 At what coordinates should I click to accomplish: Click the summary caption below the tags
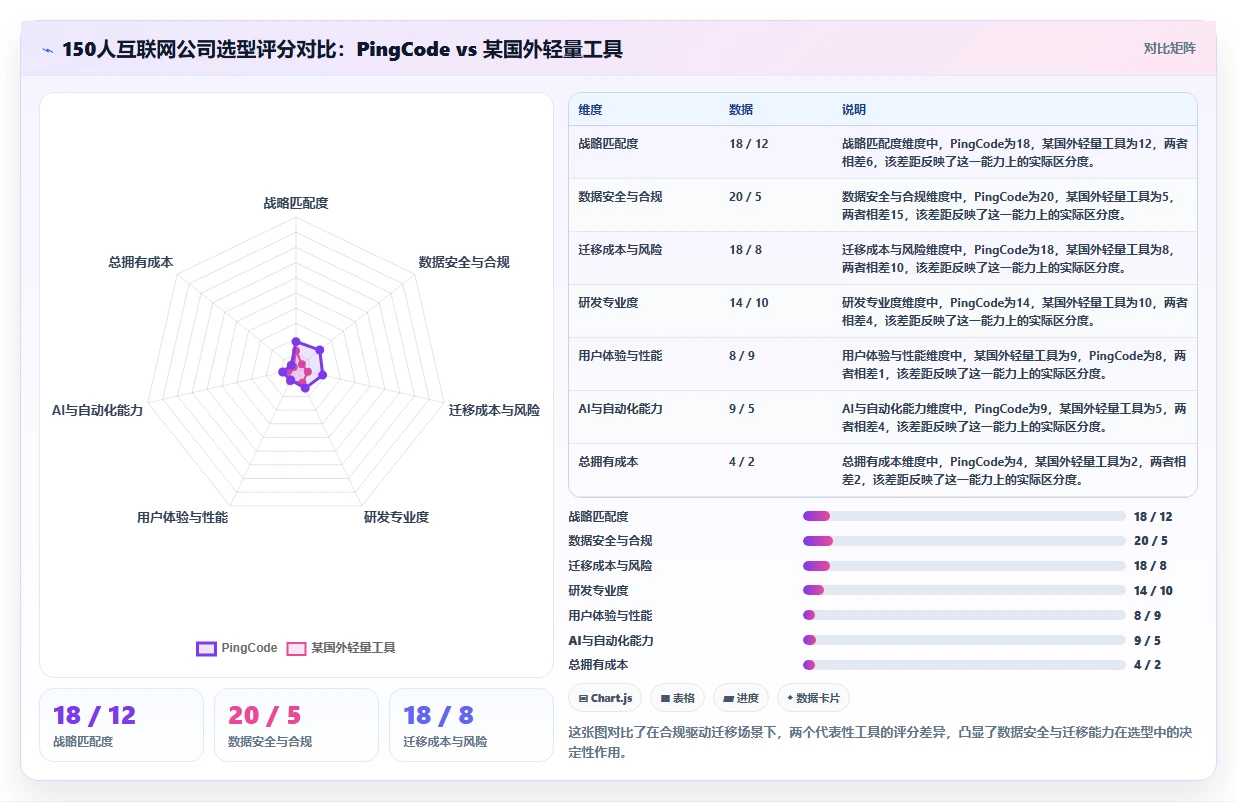pyautogui.click(x=880, y=742)
